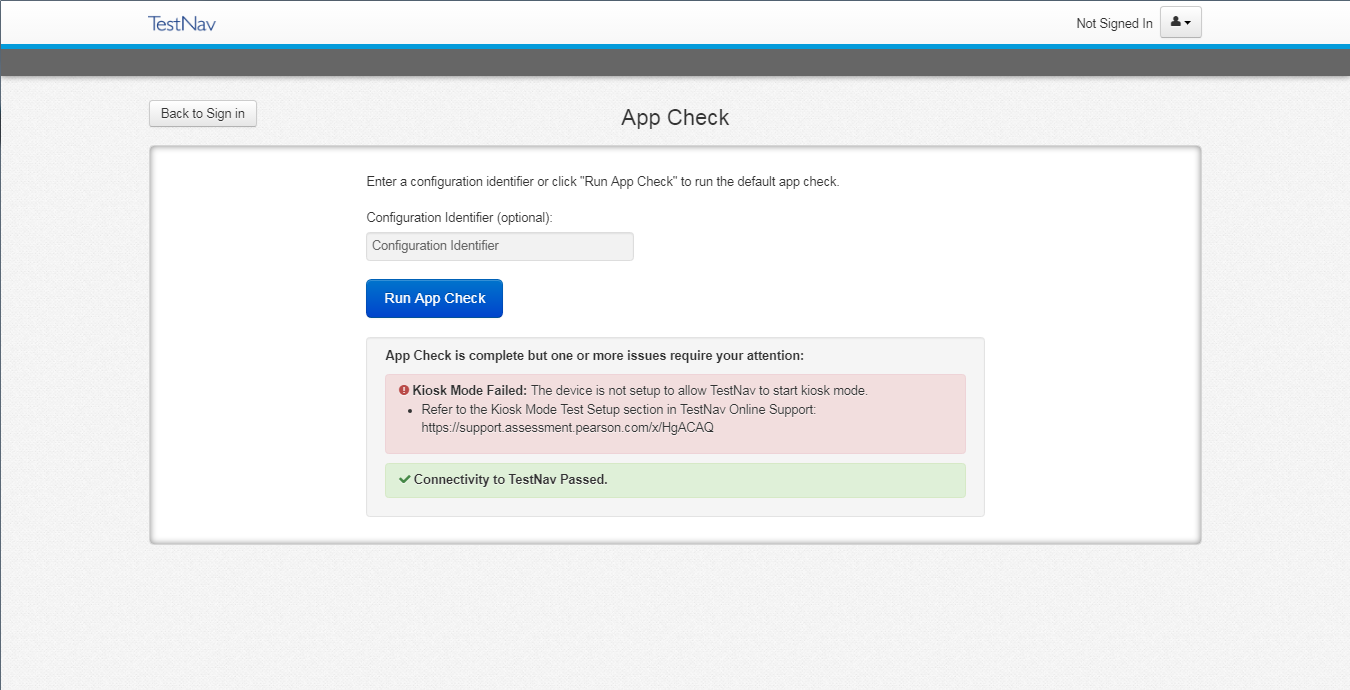Click the App Check is complete summary heading
Screen dimensions: 1350x690
pyautogui.click(x=594, y=355)
